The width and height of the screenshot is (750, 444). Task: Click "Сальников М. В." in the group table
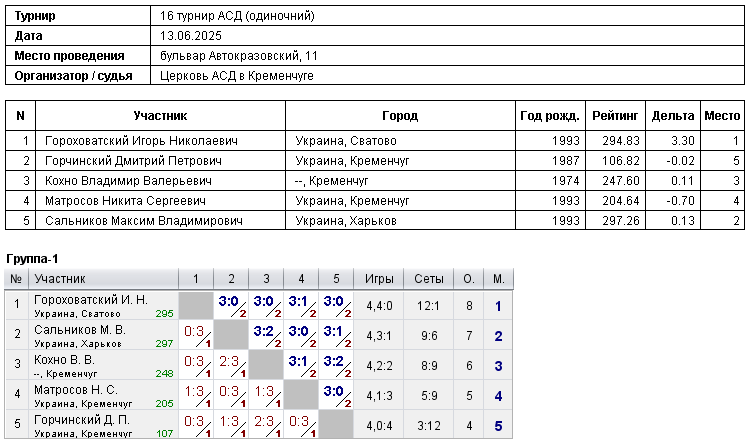pyautogui.click(x=80, y=330)
